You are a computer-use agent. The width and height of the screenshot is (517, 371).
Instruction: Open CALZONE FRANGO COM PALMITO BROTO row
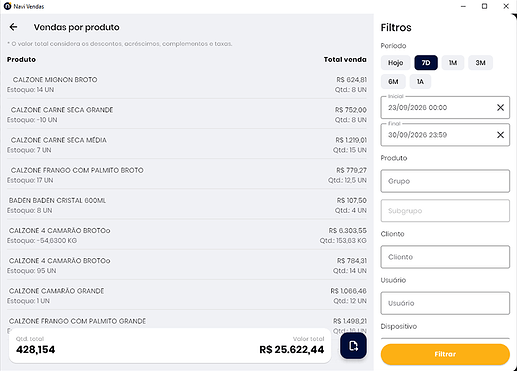click(187, 175)
